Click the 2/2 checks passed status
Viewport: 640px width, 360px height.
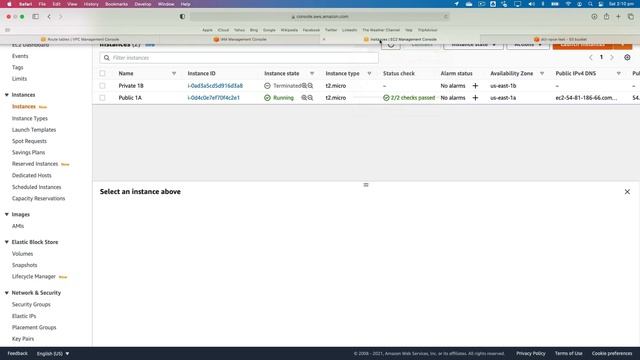(x=409, y=98)
